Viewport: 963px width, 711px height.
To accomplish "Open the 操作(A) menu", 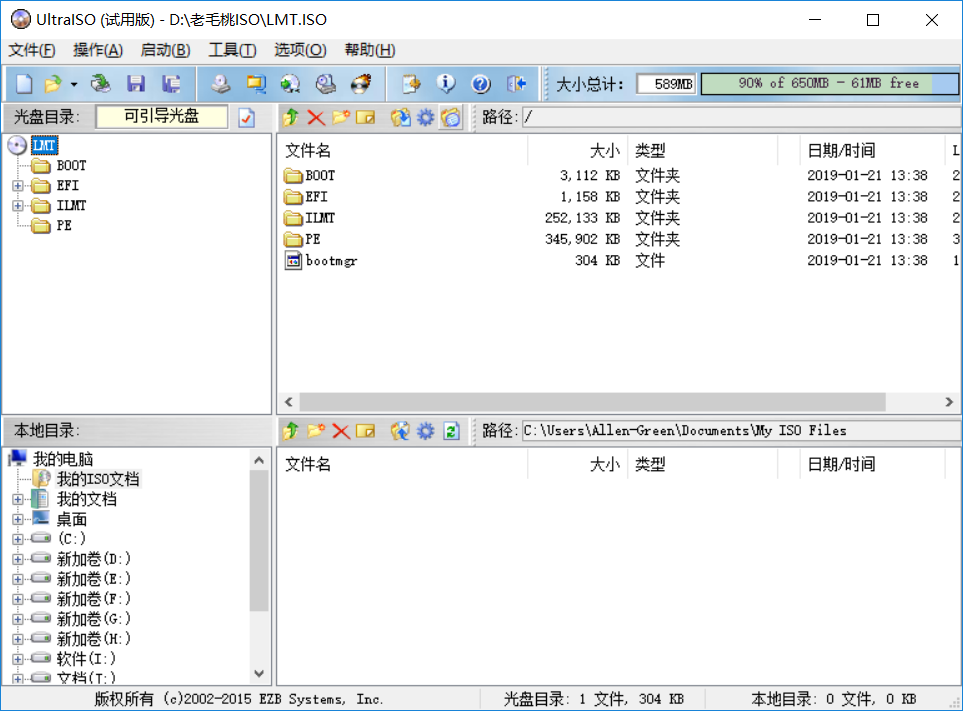I will [x=98, y=50].
